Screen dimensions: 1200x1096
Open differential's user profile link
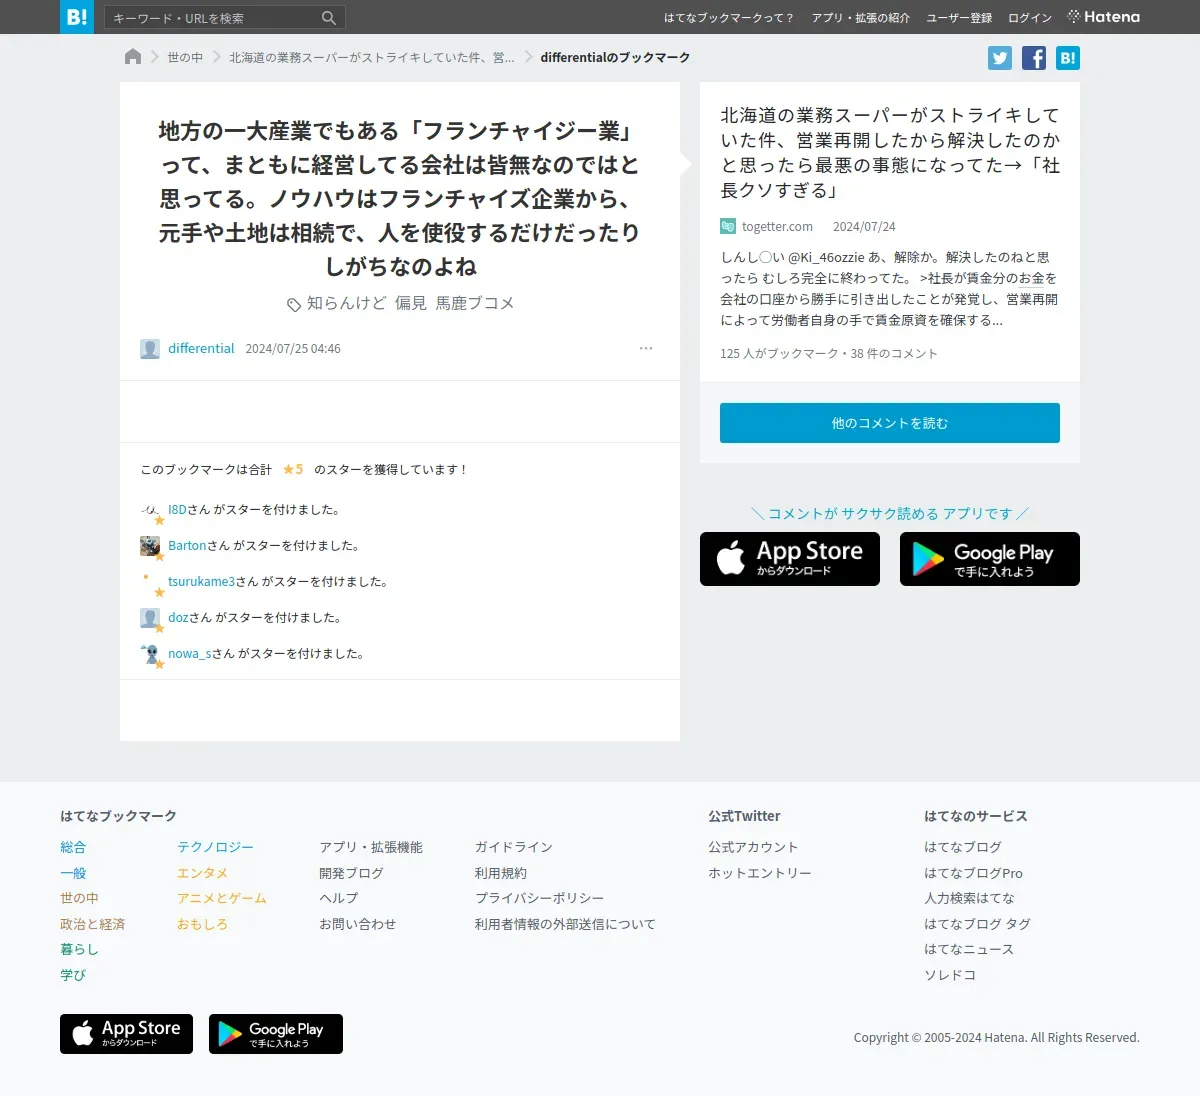click(x=201, y=348)
